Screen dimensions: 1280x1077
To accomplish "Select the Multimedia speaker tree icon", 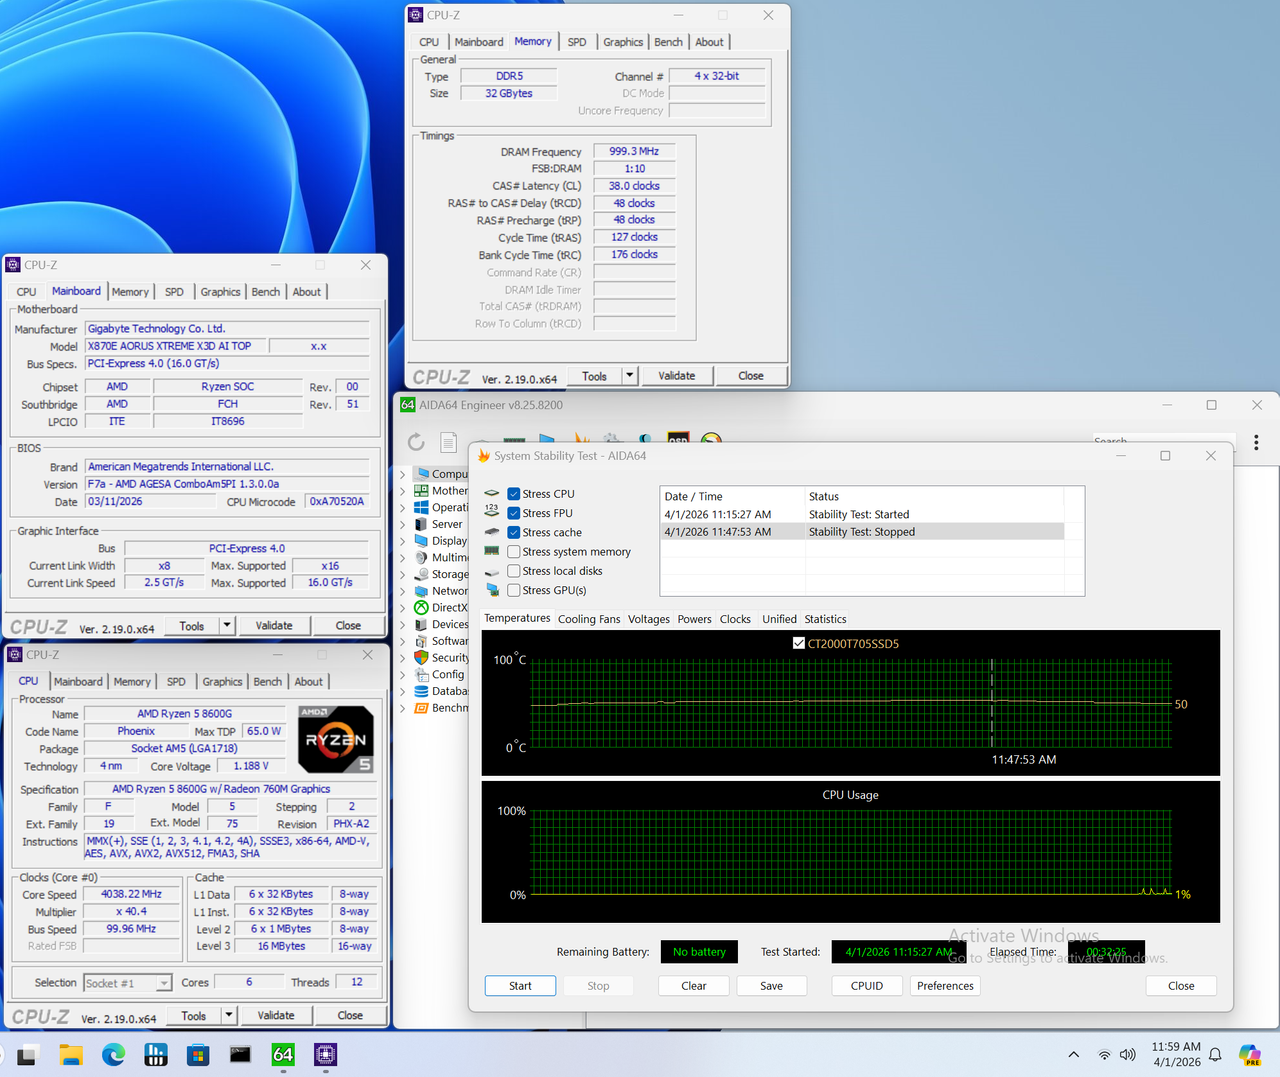I will pos(421,558).
